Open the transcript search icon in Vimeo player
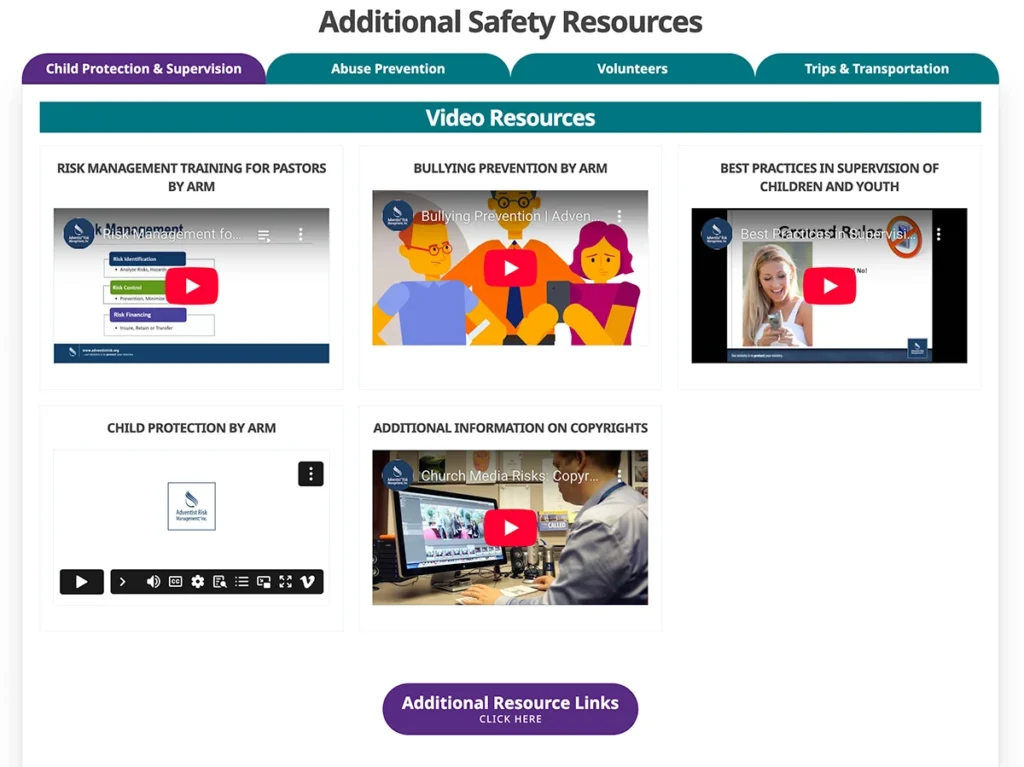 coord(219,582)
